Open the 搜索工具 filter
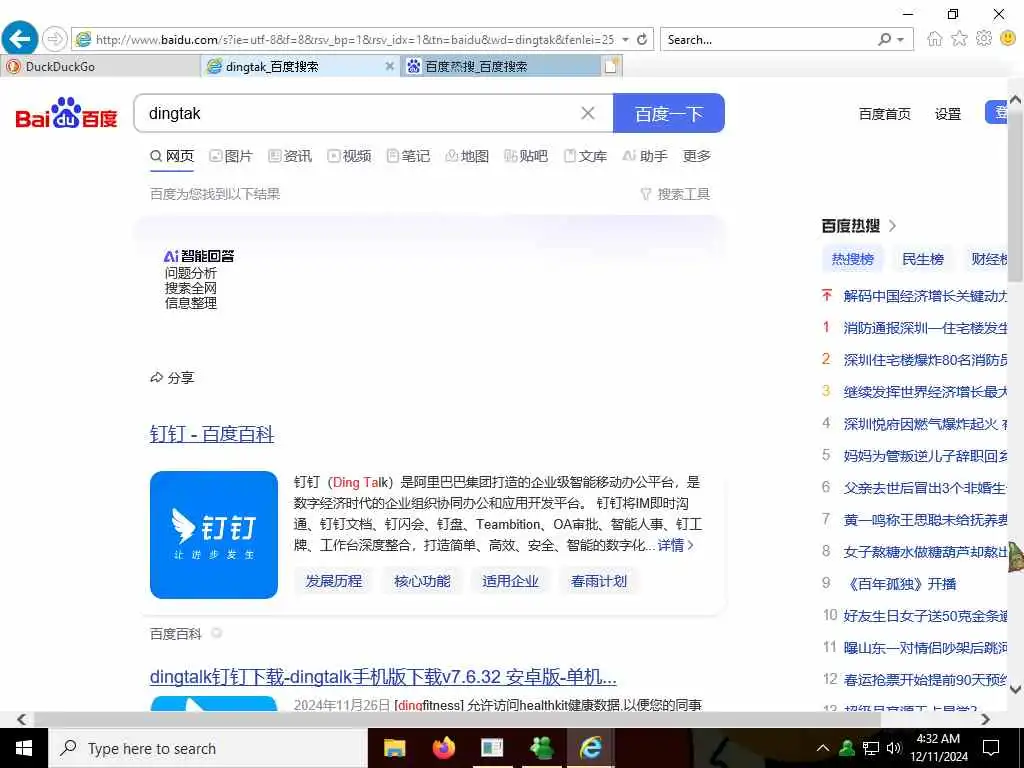This screenshot has height=768, width=1024. pyautogui.click(x=675, y=194)
